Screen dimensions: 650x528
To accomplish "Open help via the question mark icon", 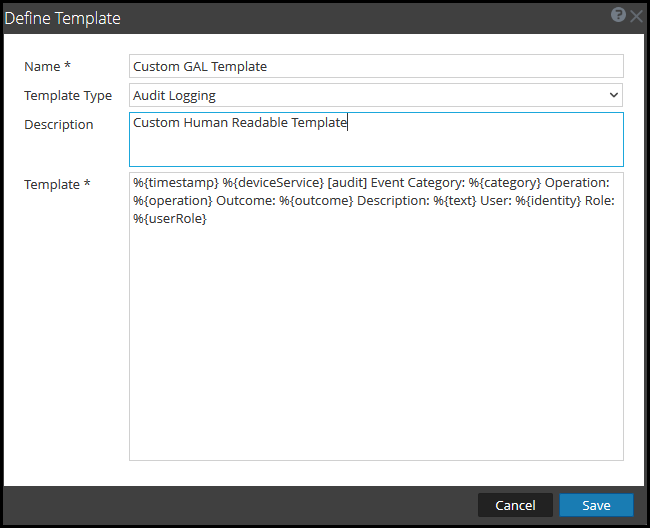I will click(x=619, y=15).
